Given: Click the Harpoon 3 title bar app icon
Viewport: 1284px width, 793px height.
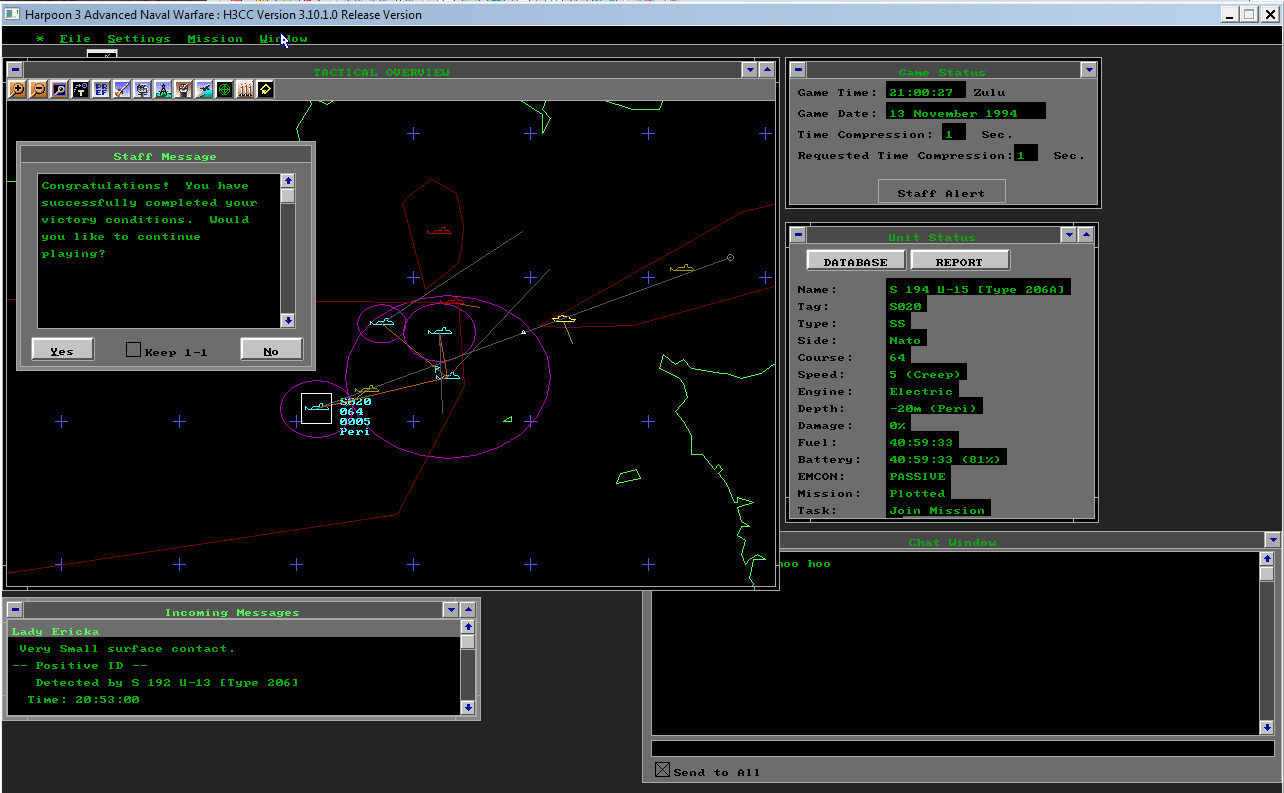Looking at the screenshot, I should (x=12, y=14).
